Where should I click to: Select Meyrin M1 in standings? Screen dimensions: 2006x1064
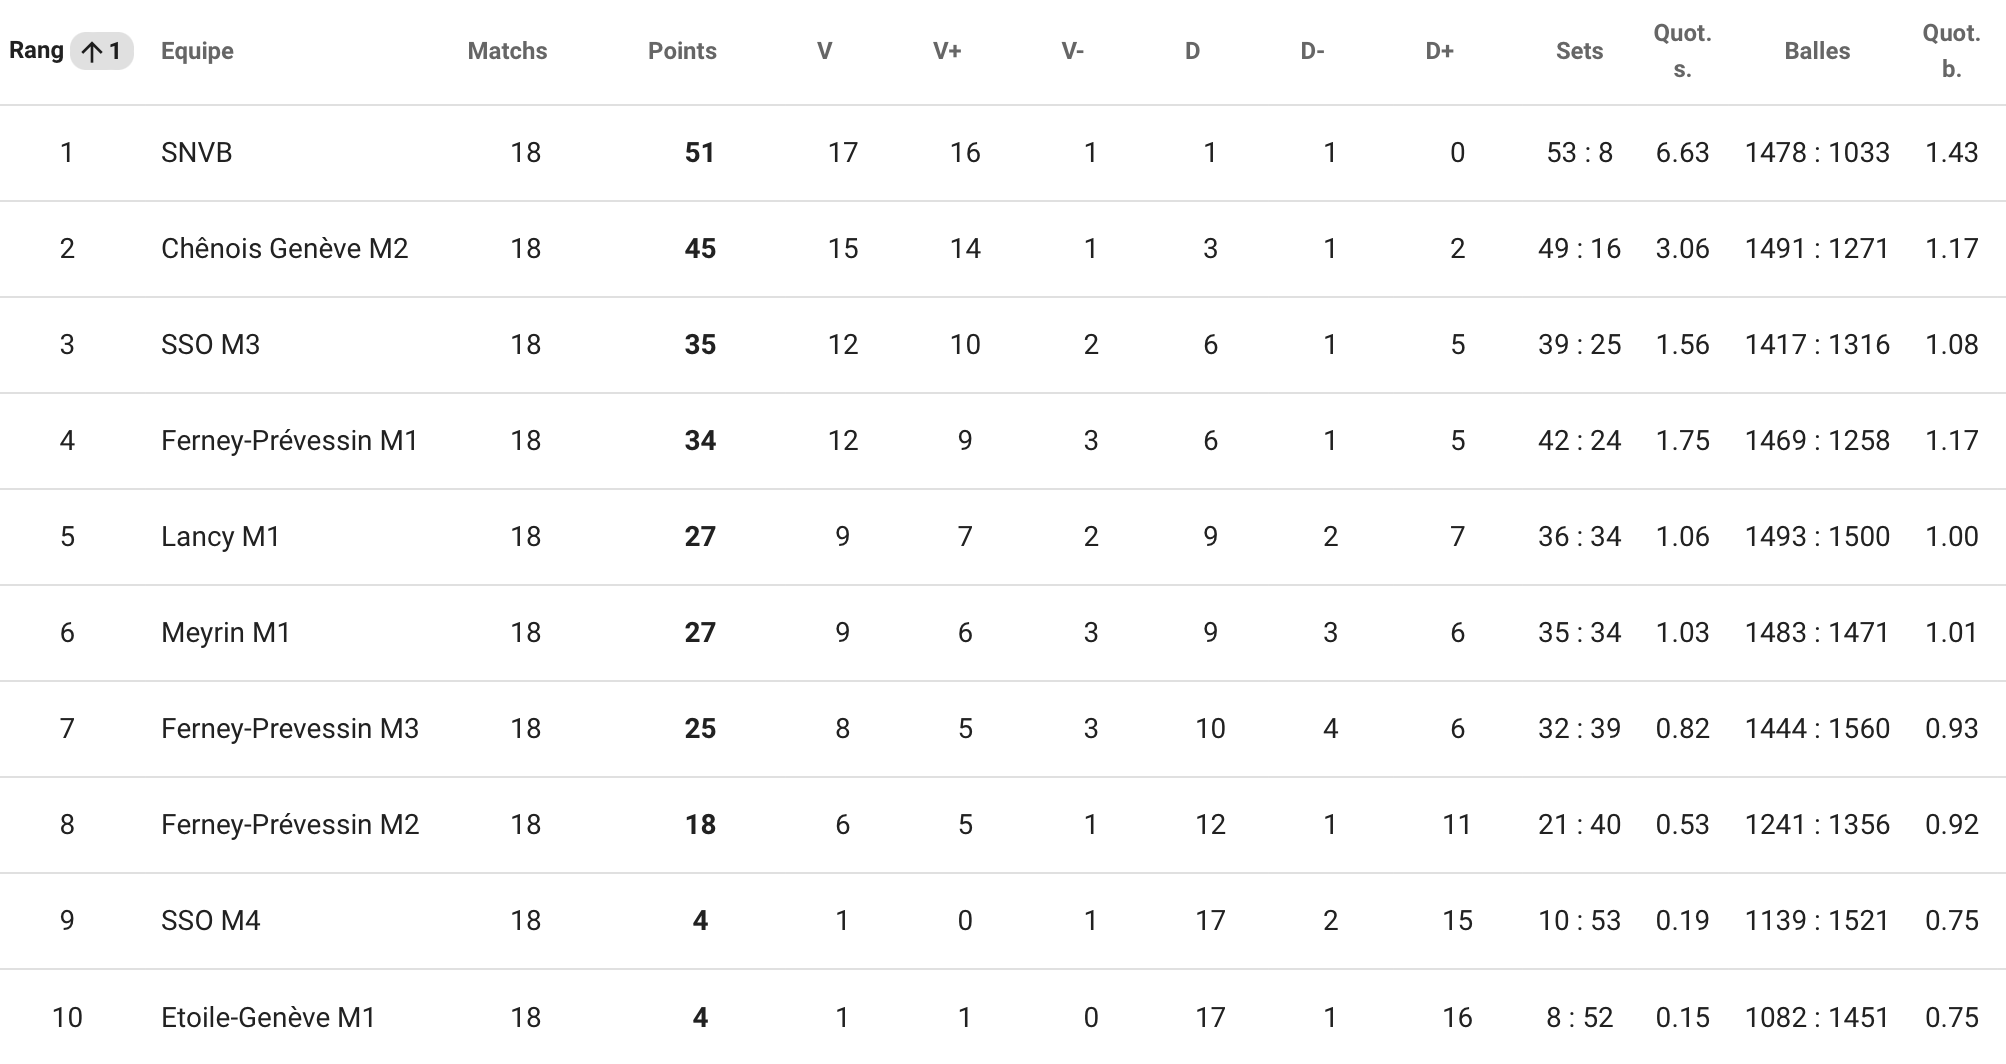click(x=225, y=633)
